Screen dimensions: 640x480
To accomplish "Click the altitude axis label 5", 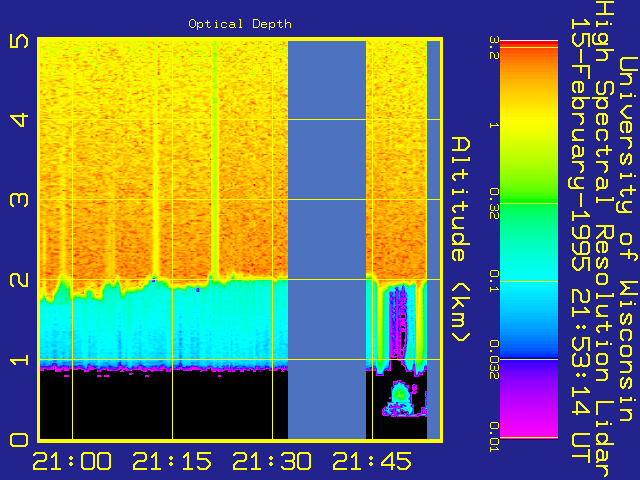I will [19, 41].
